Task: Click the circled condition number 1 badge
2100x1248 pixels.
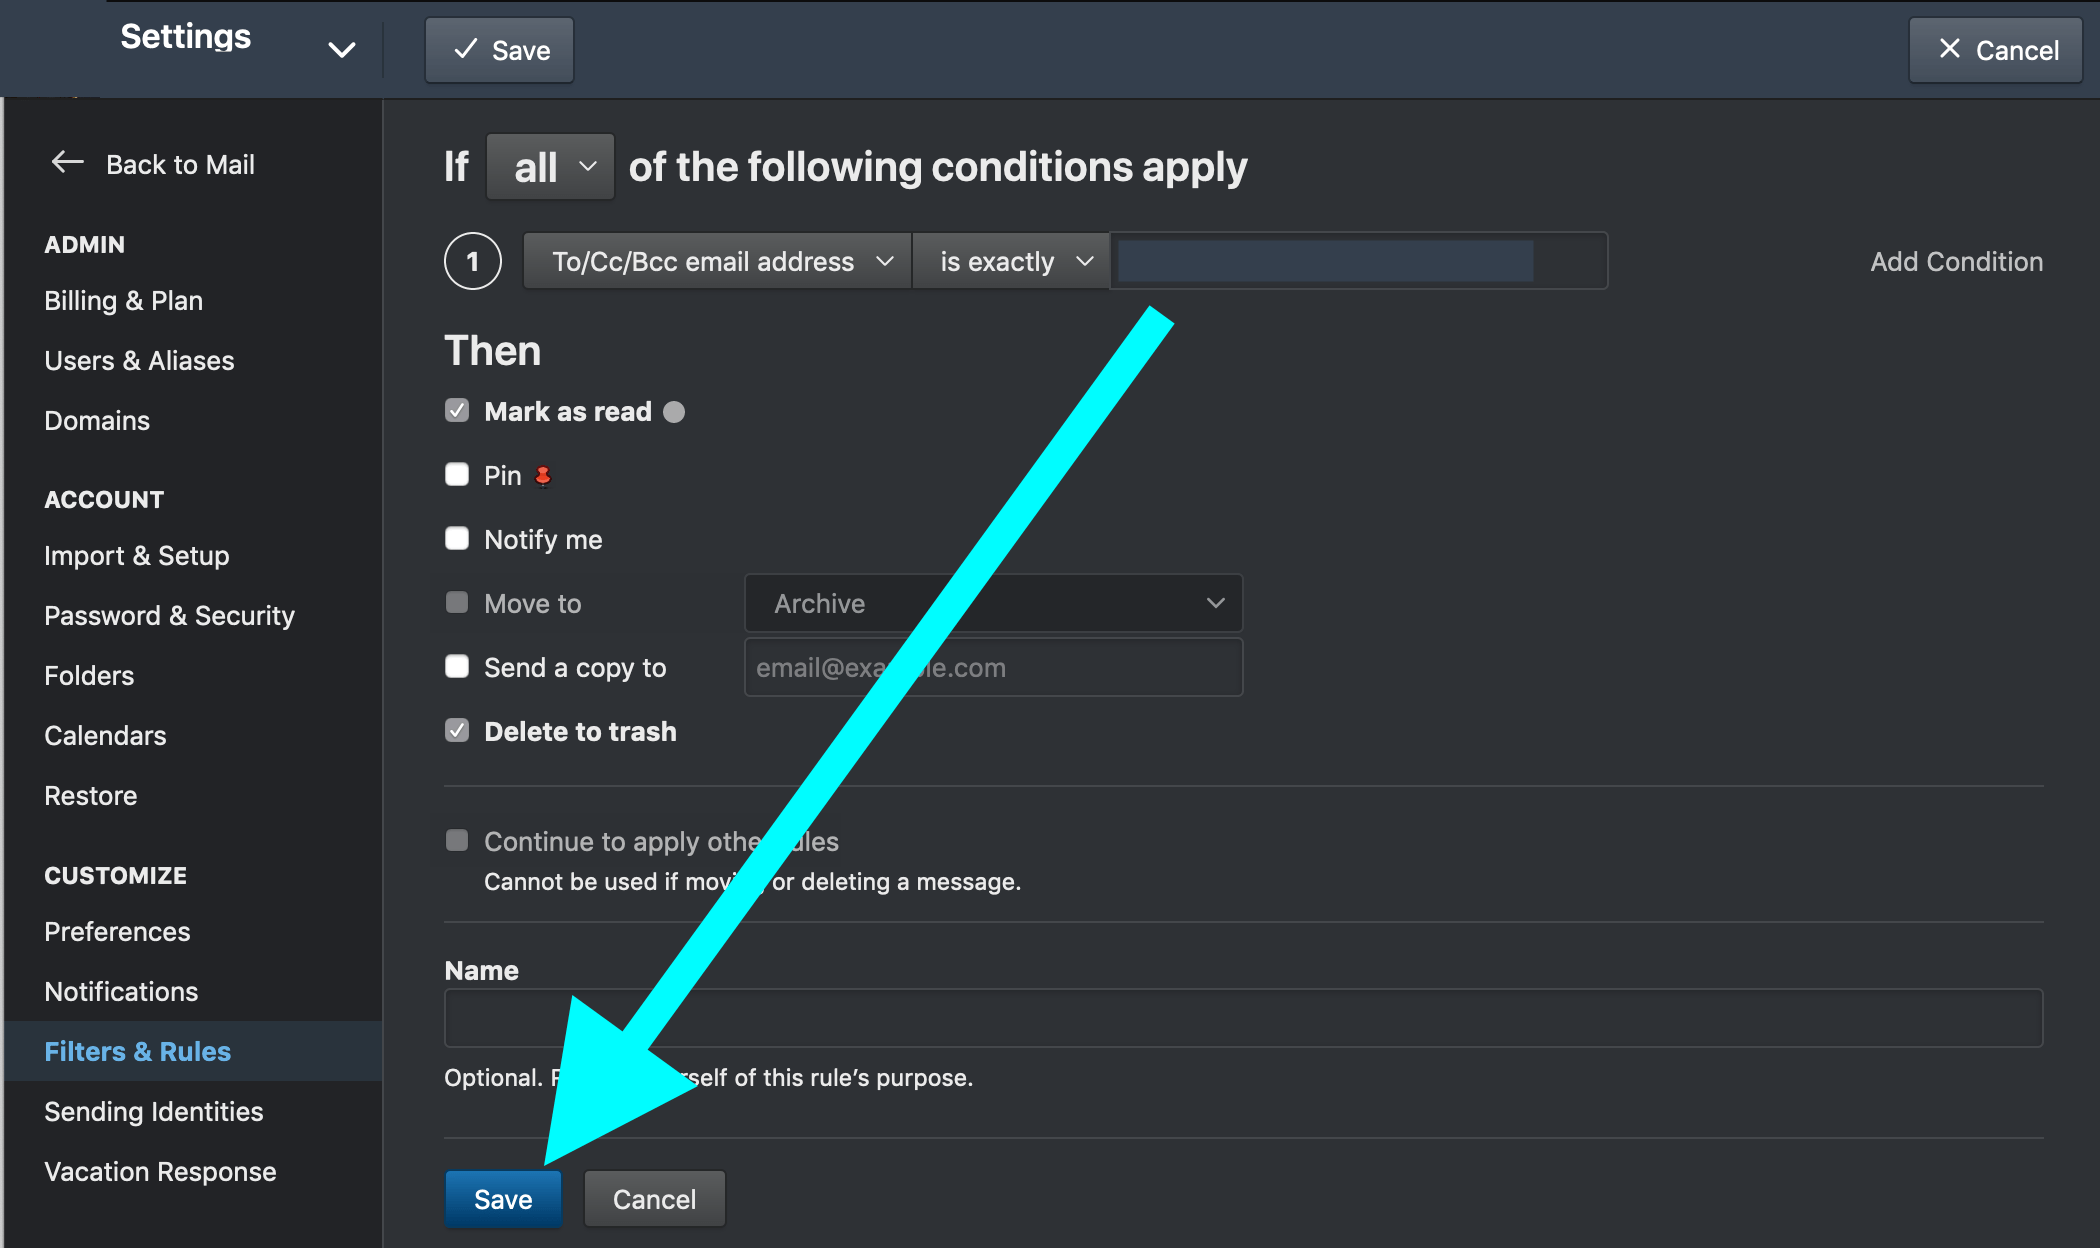Action: coord(472,261)
